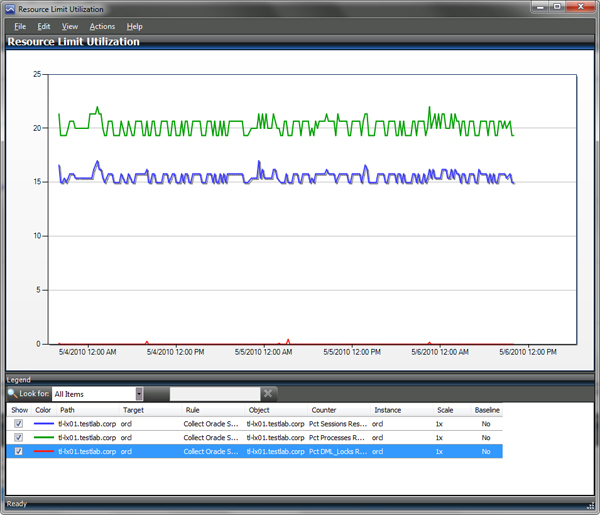Open the All Items dropdown
Image resolution: width=600 pixels, height=515 pixels.
click(x=139, y=394)
